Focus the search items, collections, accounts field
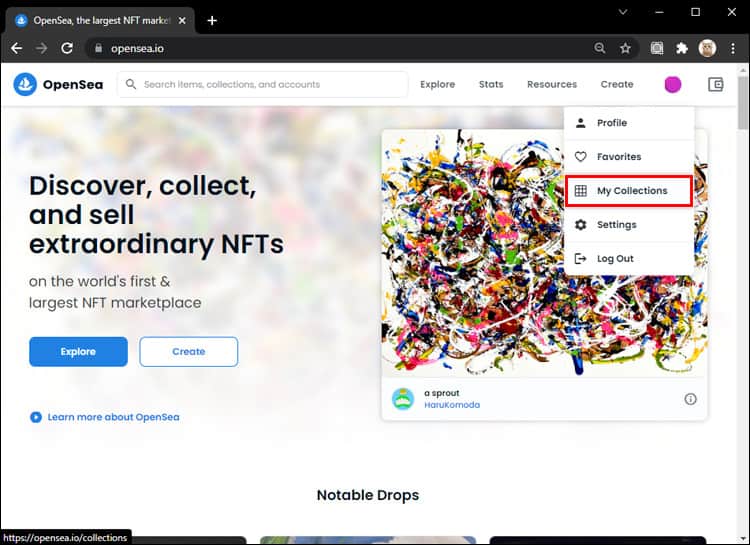Image resolution: width=750 pixels, height=545 pixels. 263,84
